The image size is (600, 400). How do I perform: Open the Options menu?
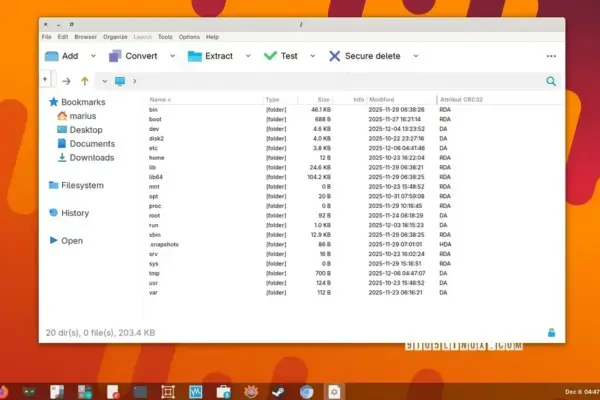[x=189, y=37]
